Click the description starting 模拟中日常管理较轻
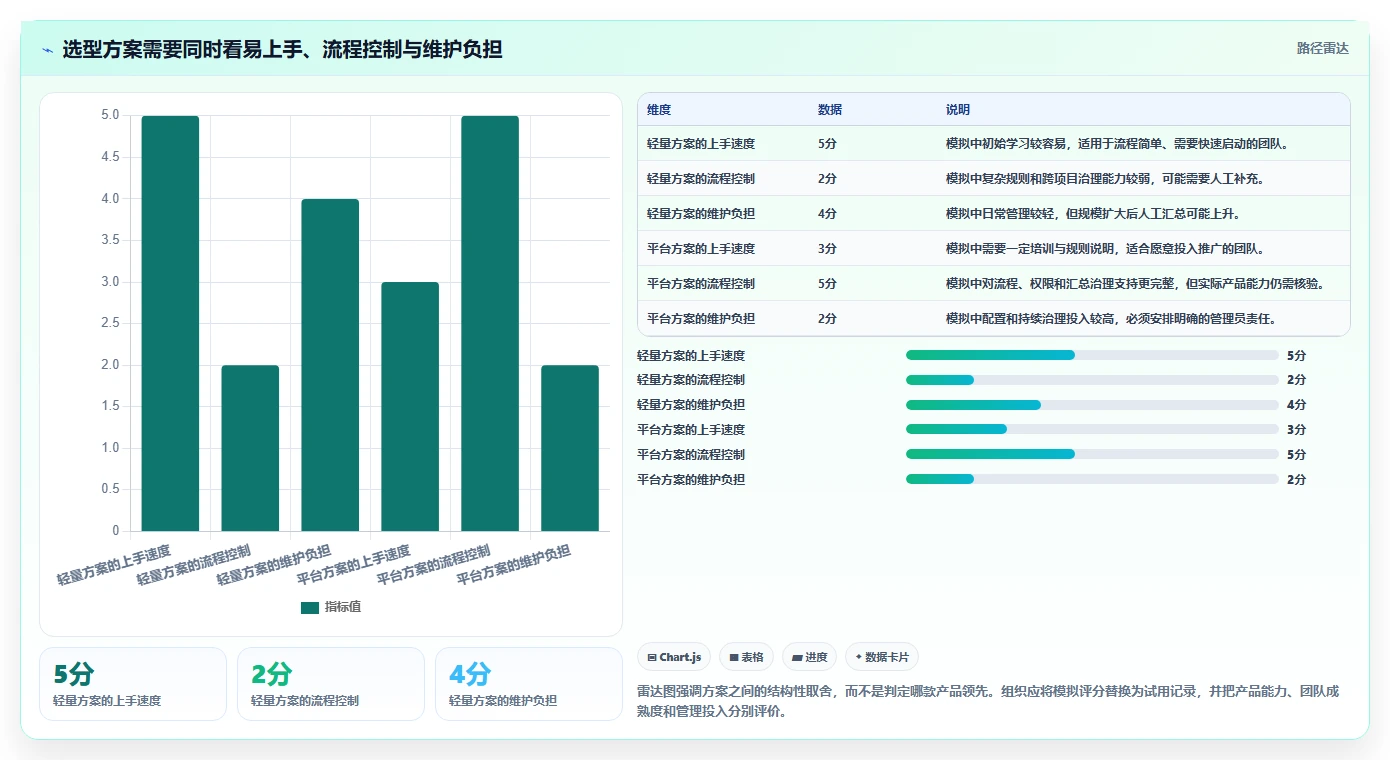This screenshot has height=760, width=1390. pos(1093,214)
